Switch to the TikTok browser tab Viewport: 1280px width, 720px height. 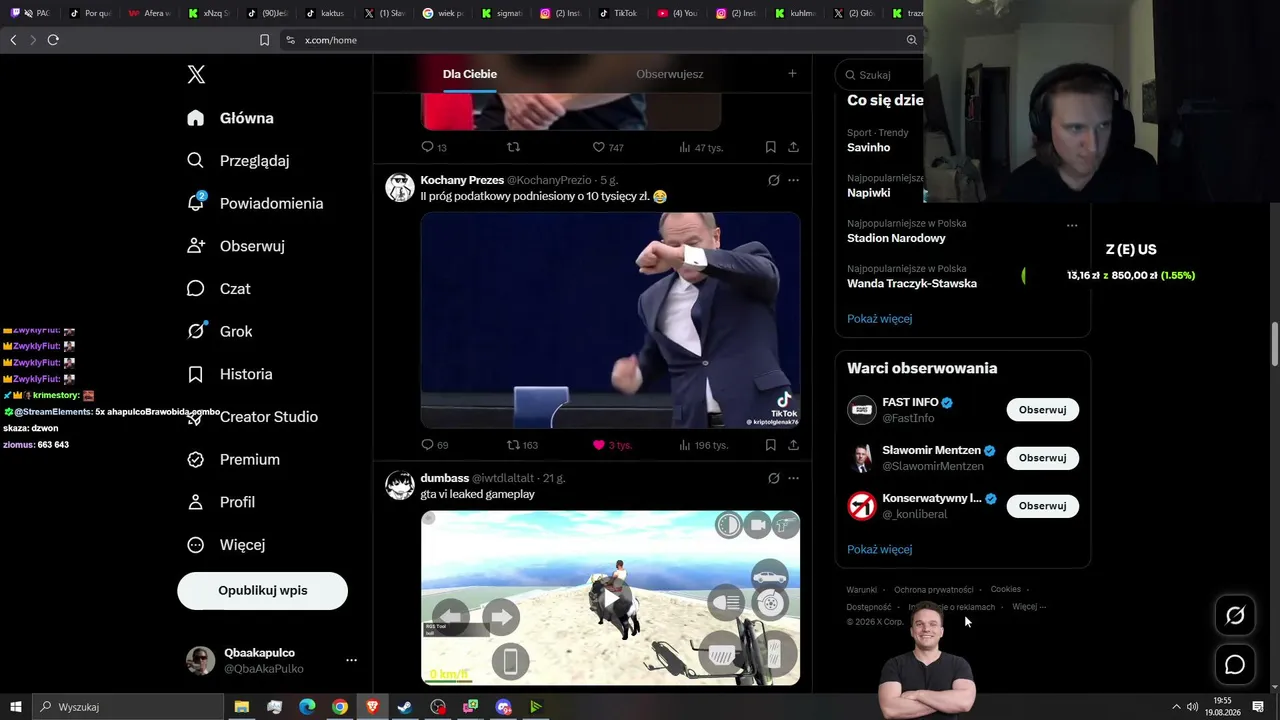point(618,13)
